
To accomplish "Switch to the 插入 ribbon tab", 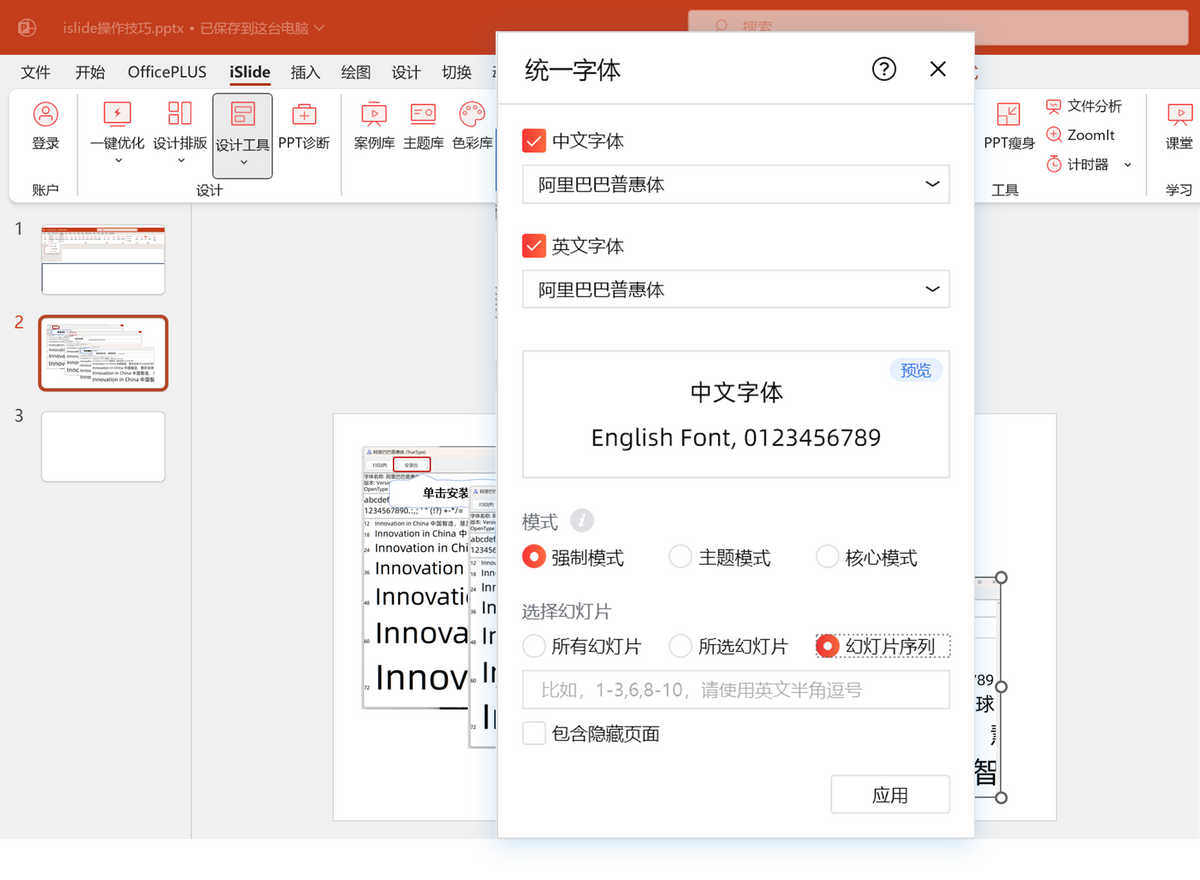I will pyautogui.click(x=305, y=72).
